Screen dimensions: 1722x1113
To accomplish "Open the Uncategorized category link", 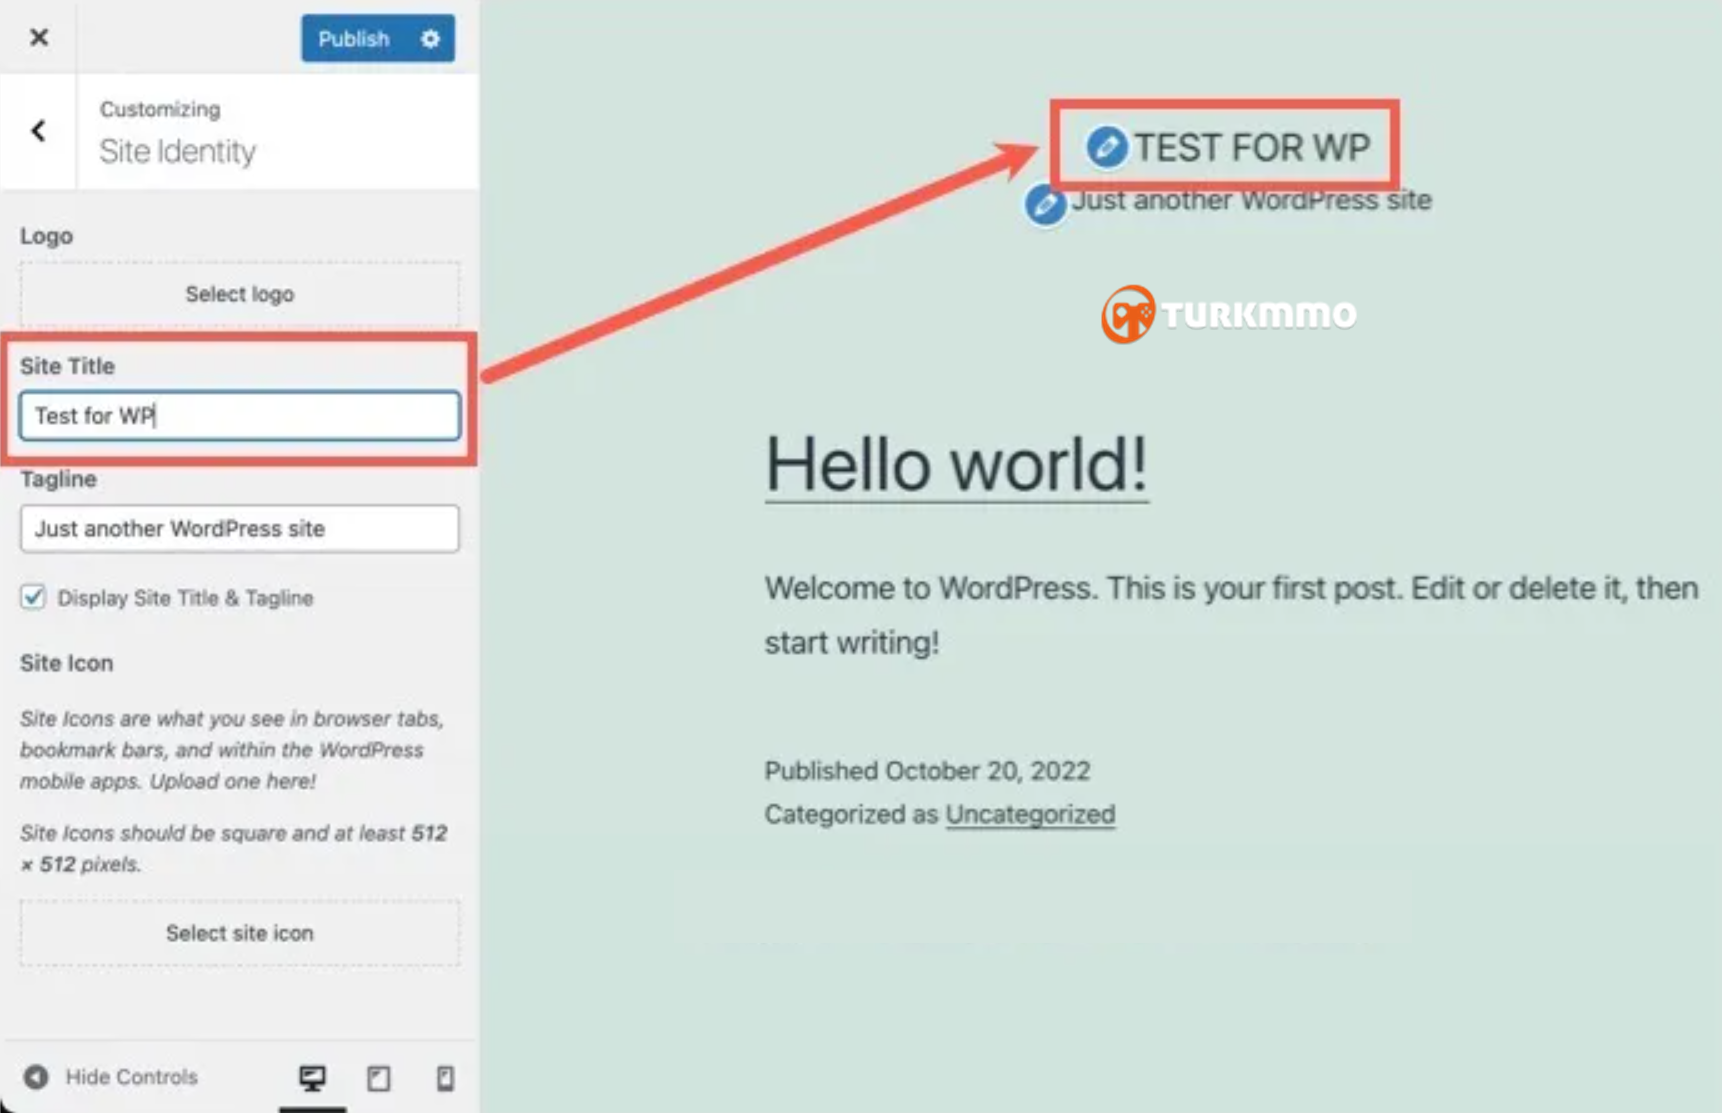I will [x=1030, y=815].
